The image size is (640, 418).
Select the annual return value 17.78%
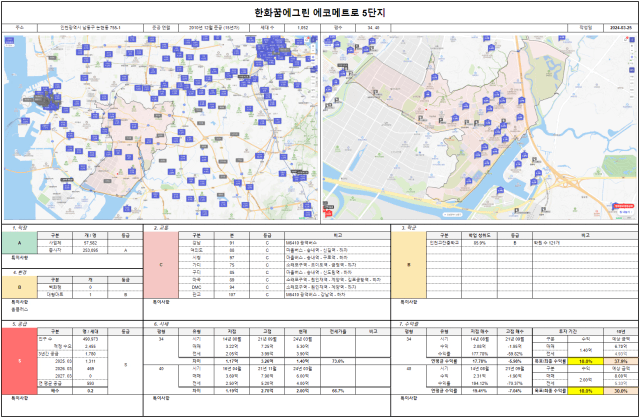point(479,361)
